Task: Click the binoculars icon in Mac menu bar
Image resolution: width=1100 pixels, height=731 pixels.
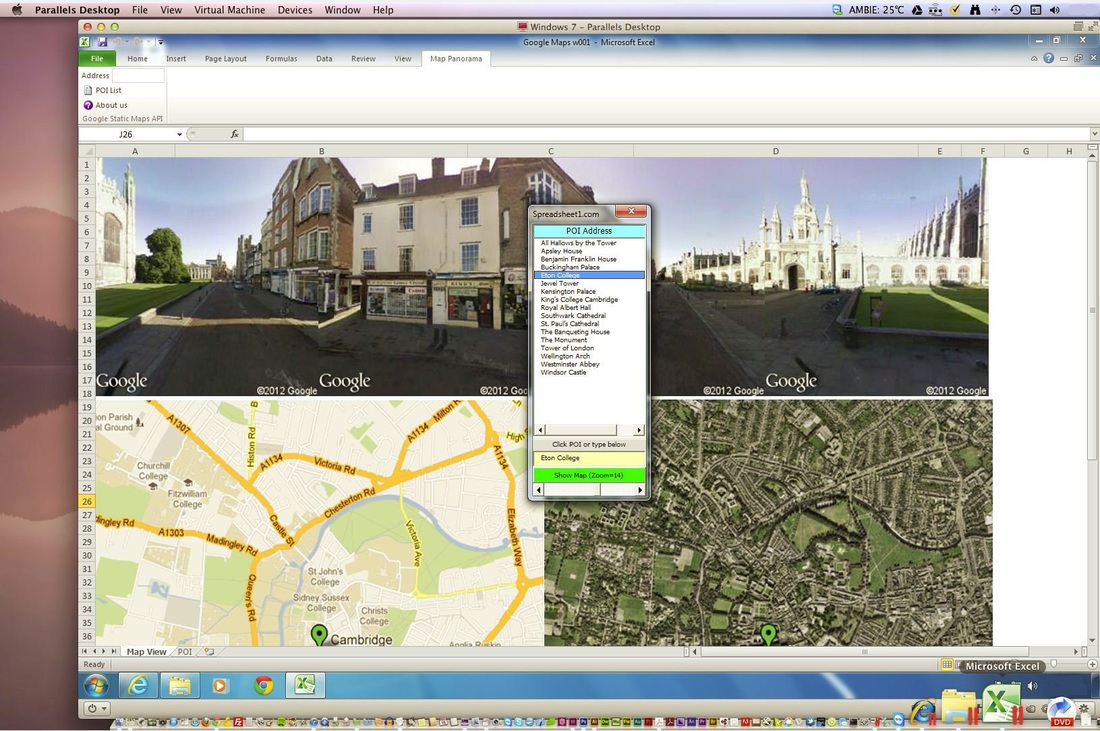Action: tap(974, 10)
